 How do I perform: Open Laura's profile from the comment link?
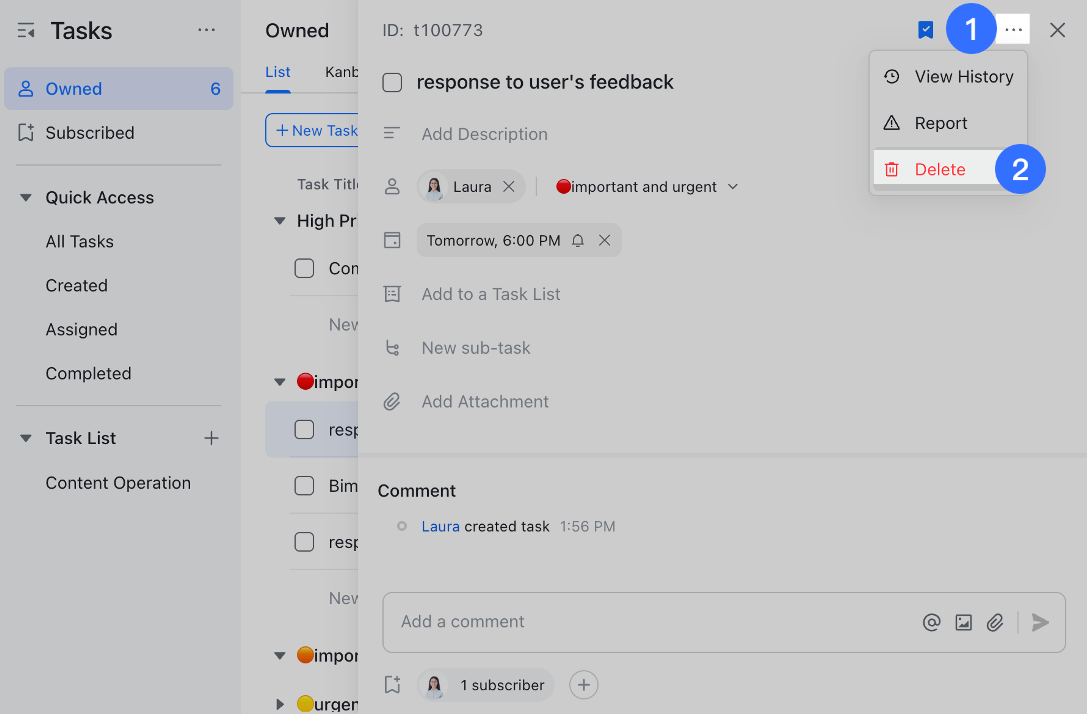440,525
